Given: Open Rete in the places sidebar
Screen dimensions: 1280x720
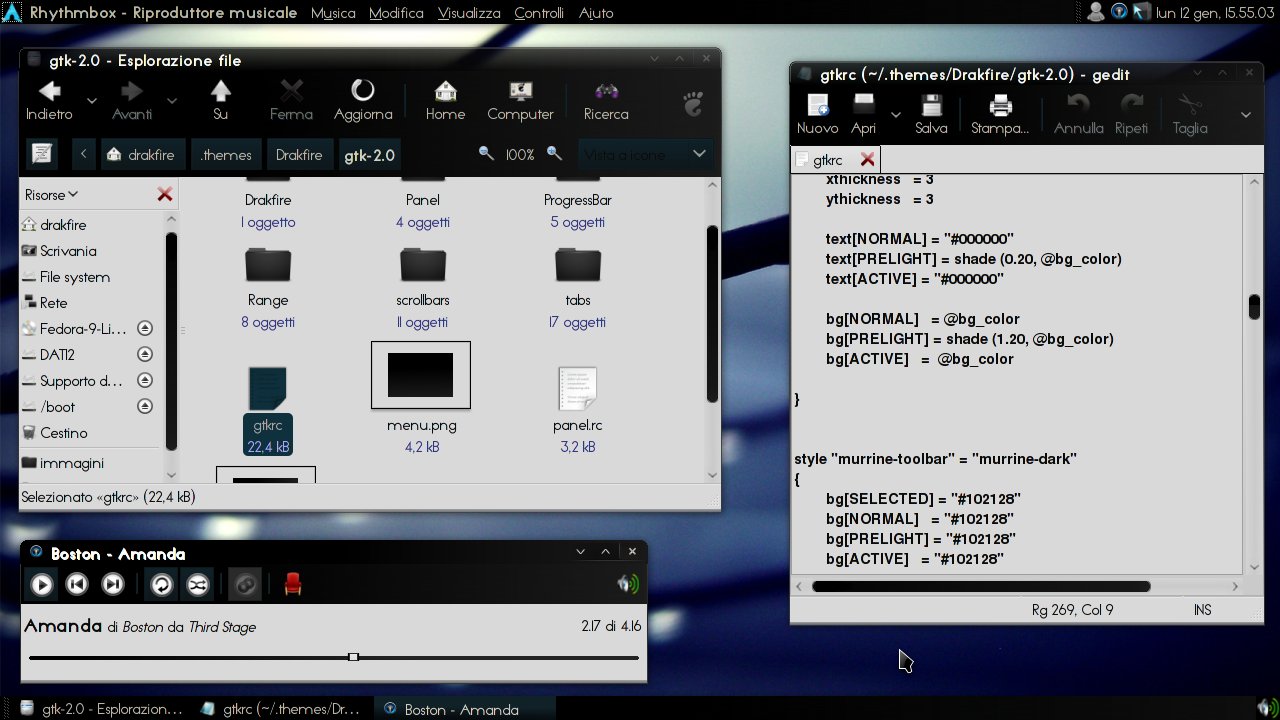Looking at the screenshot, I should coord(44,303).
